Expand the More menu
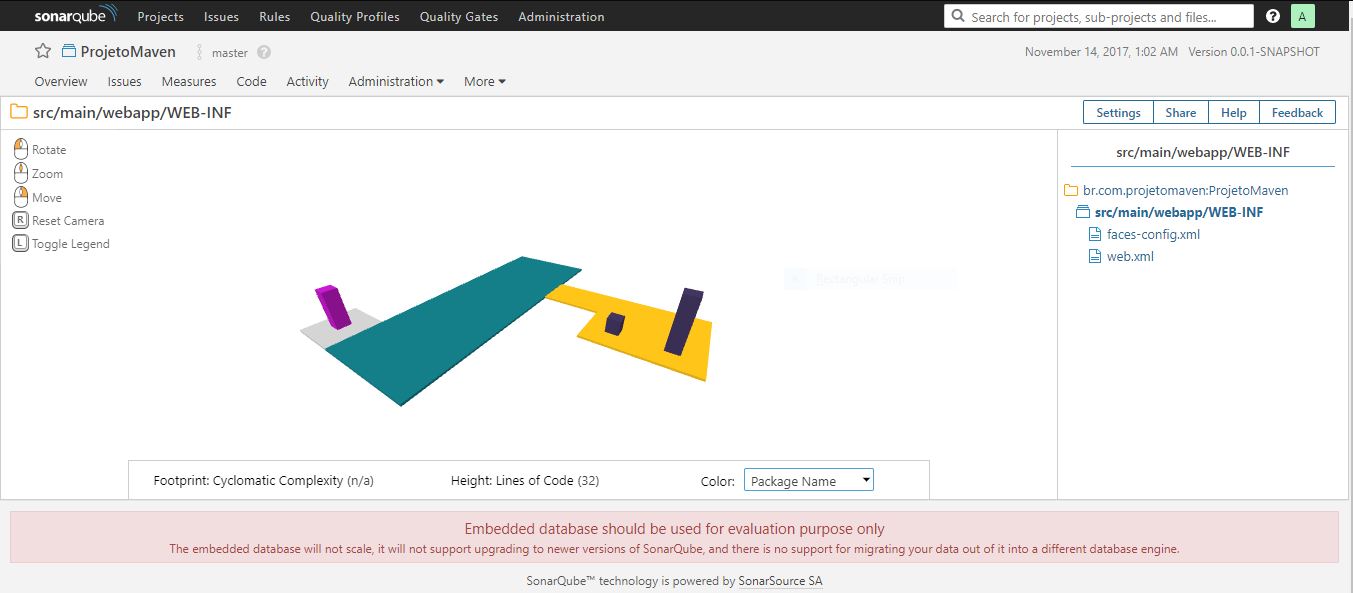Viewport: 1353px width, 593px height. pyautogui.click(x=485, y=81)
